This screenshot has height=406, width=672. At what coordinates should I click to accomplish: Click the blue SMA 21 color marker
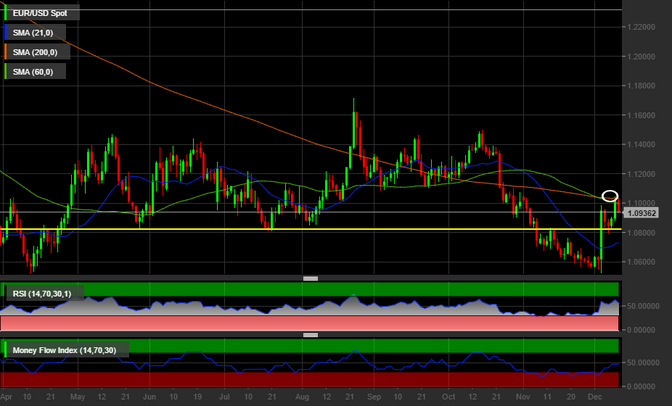tap(5, 35)
